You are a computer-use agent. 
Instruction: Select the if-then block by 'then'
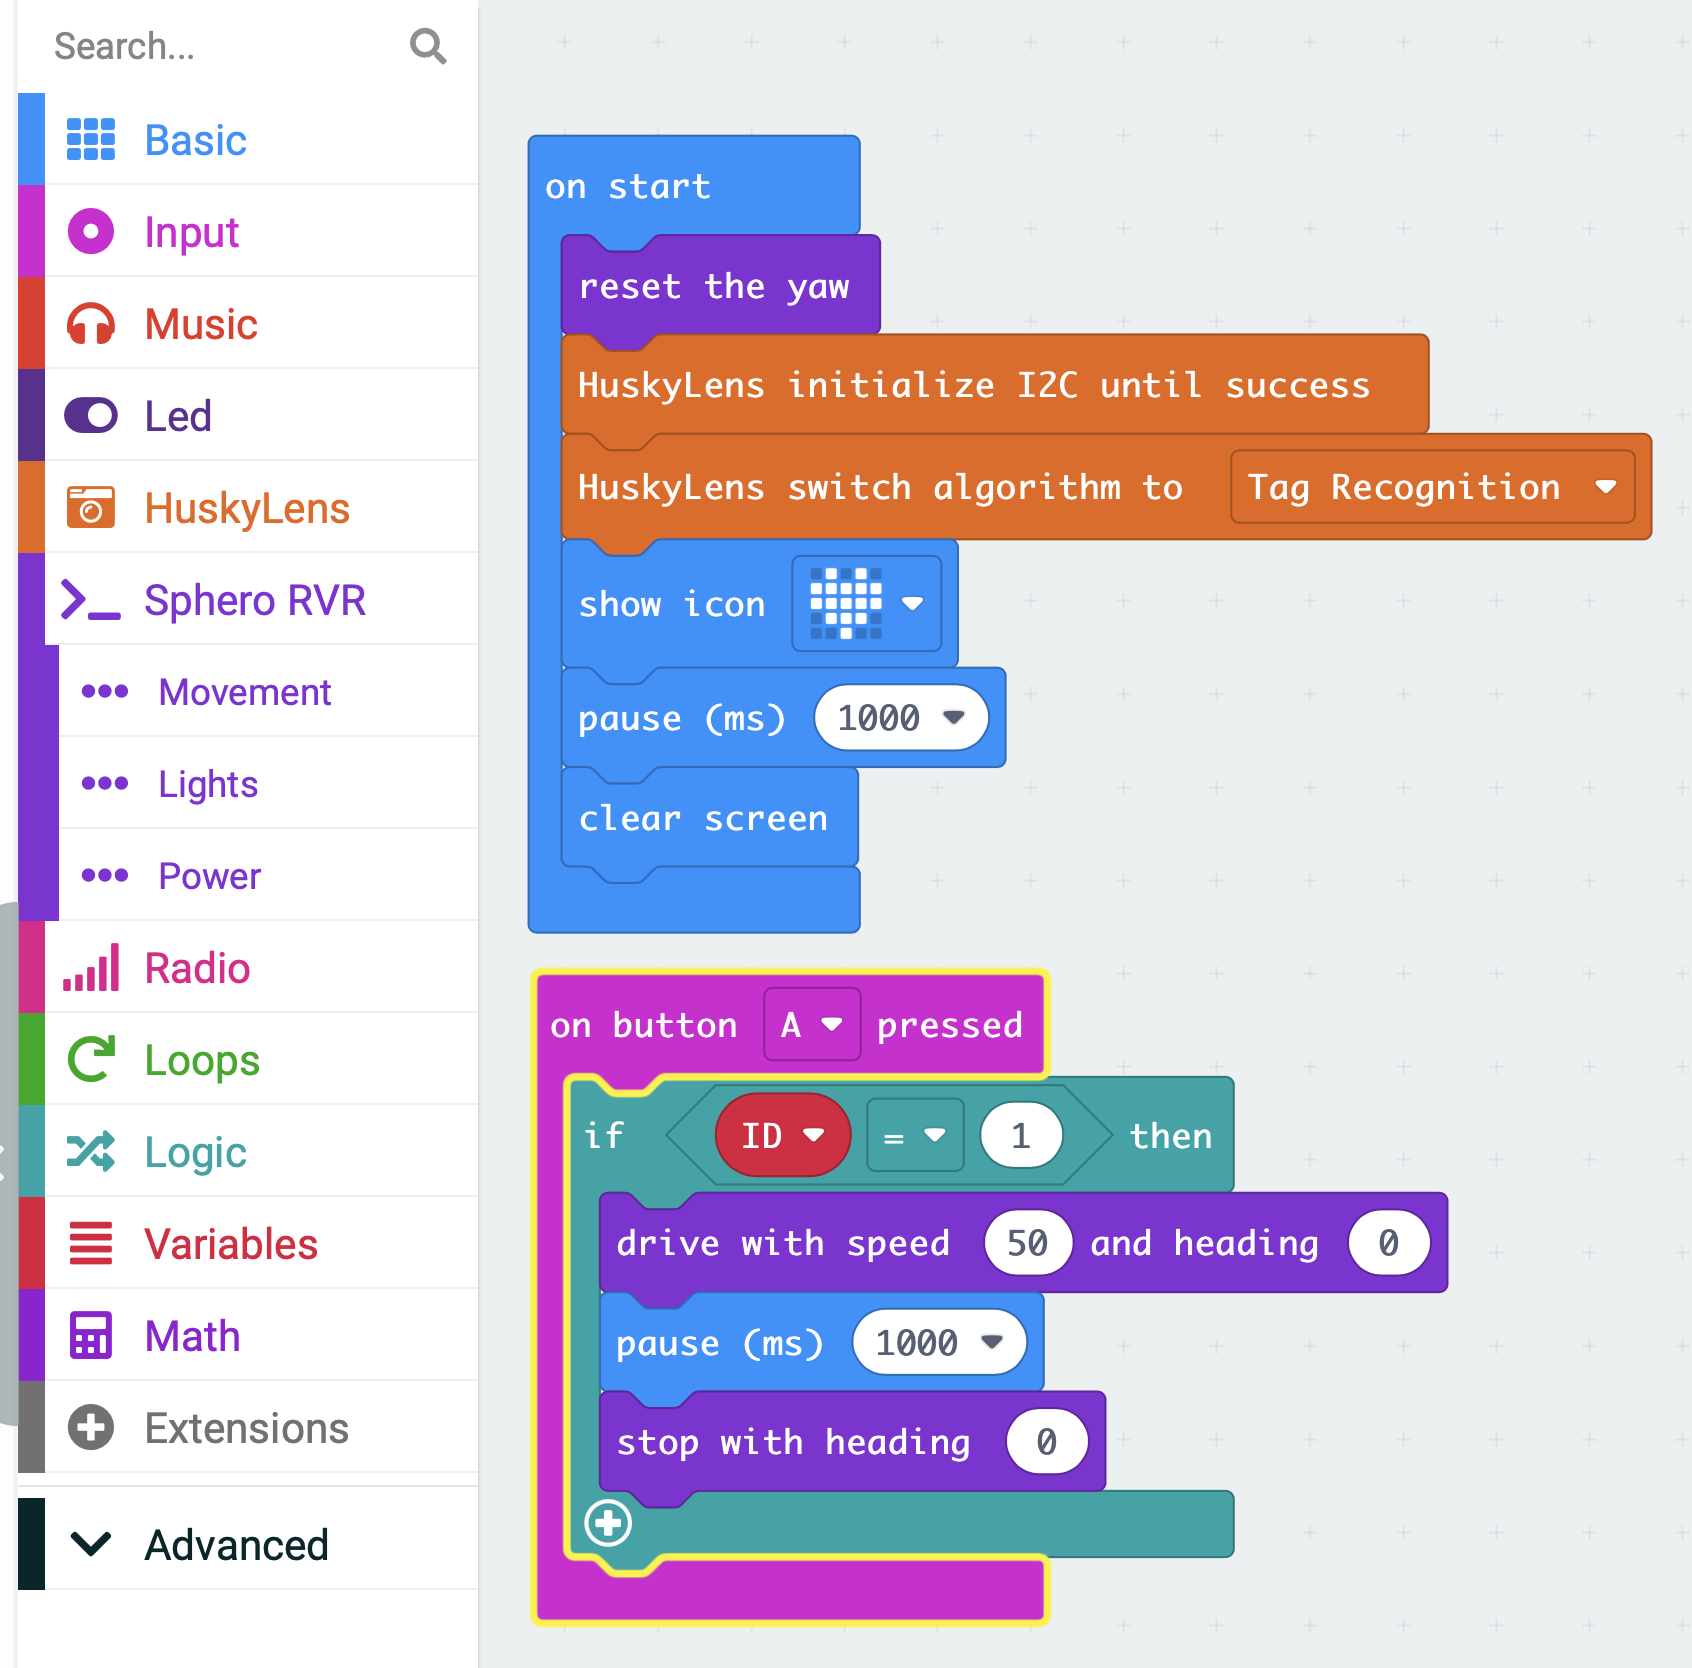tap(1171, 1136)
